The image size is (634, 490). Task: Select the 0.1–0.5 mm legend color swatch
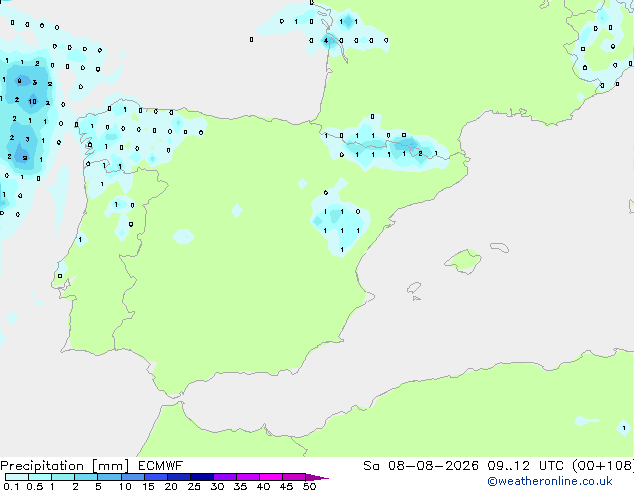(x=17, y=477)
